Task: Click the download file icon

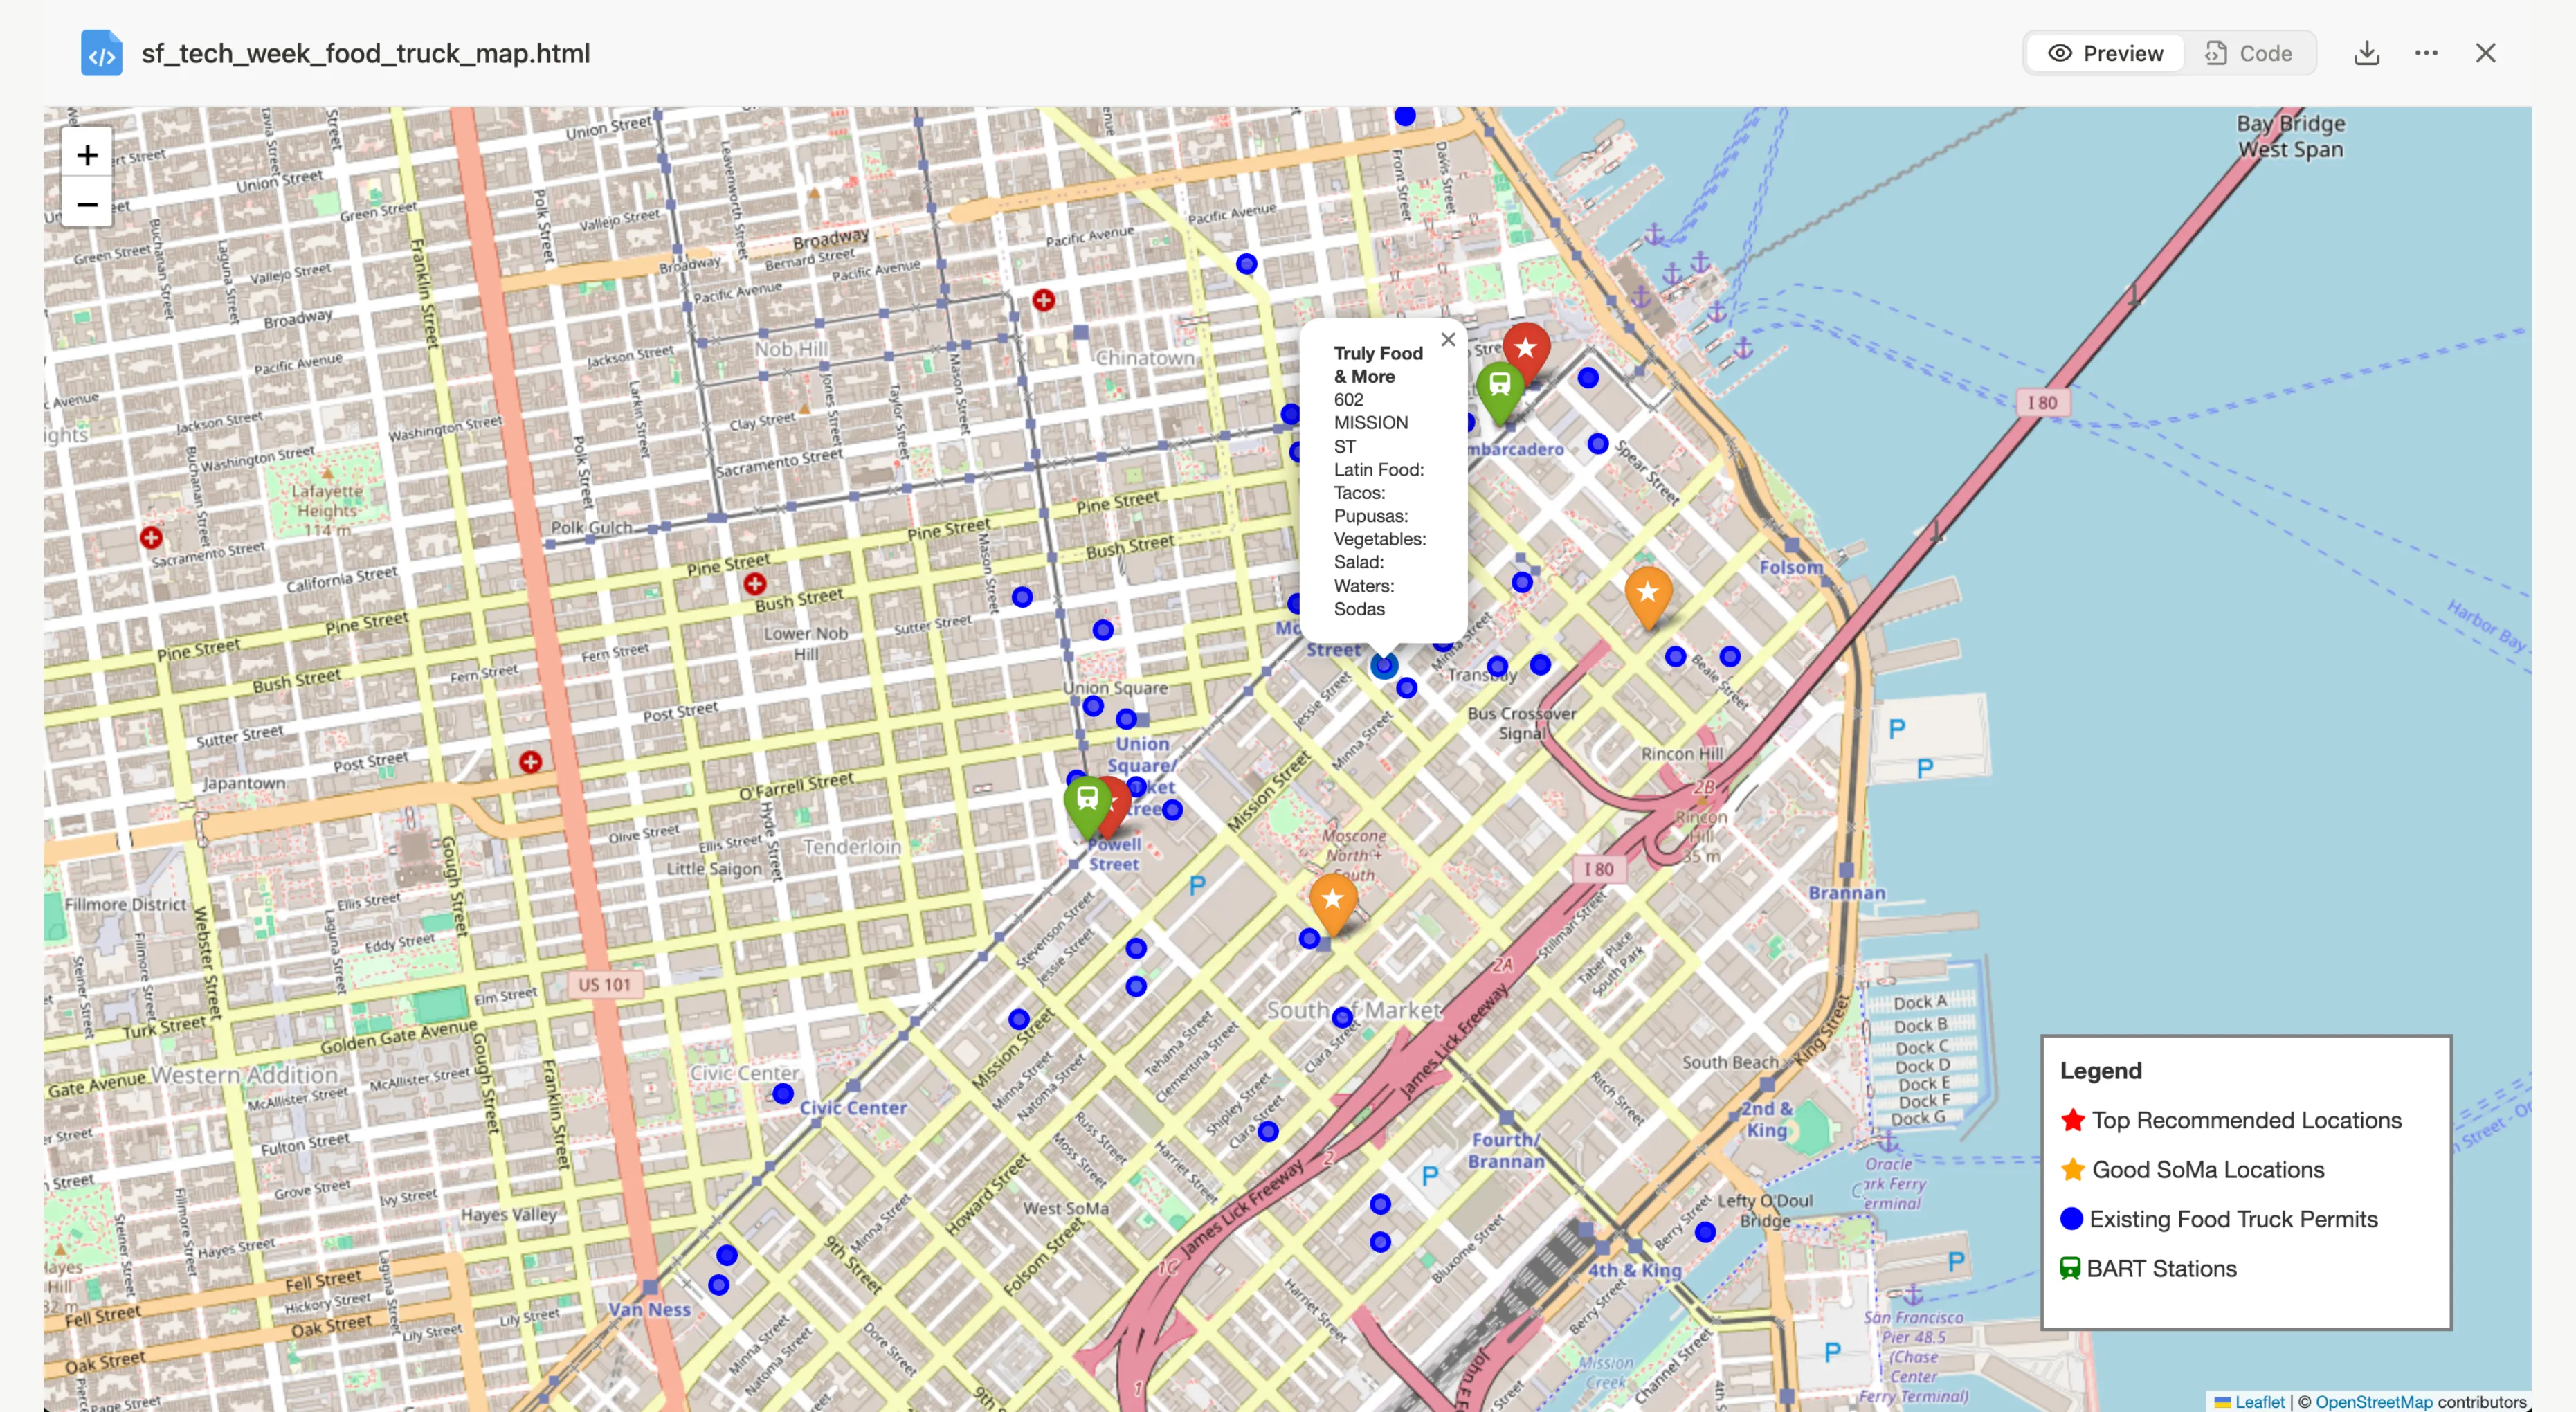Action: (2366, 53)
